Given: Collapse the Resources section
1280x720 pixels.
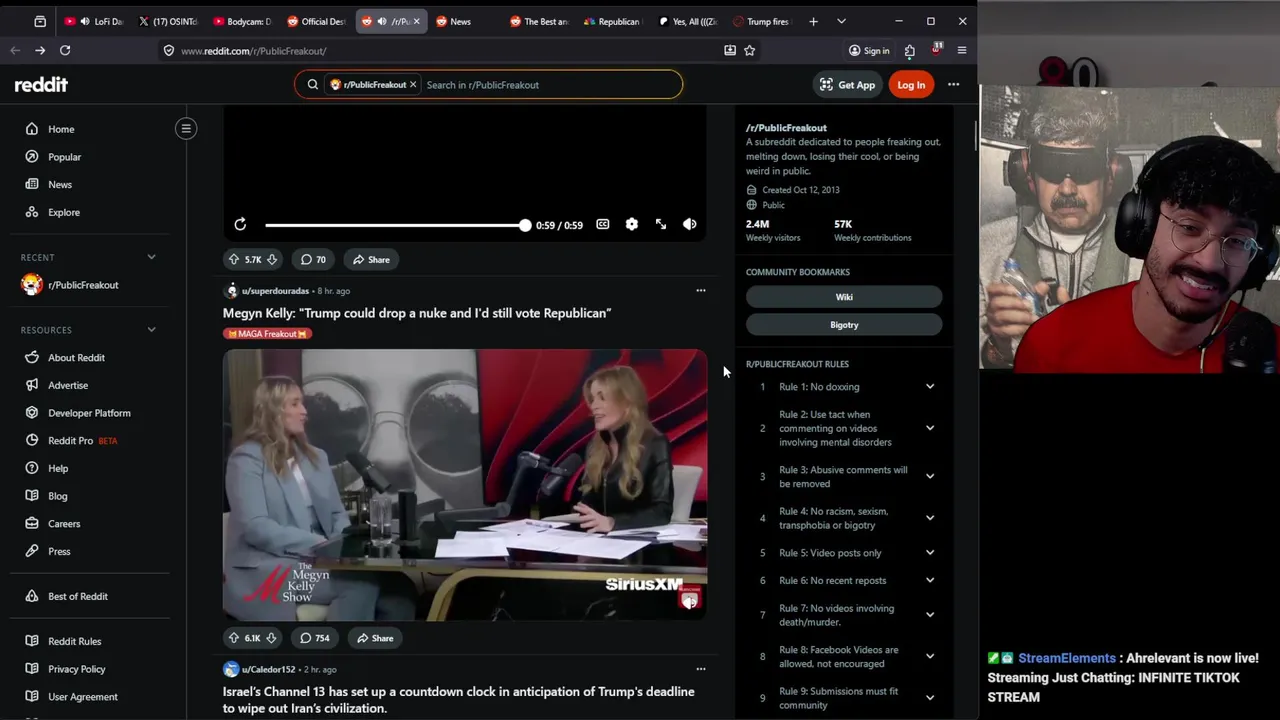Looking at the screenshot, I should pos(151,329).
